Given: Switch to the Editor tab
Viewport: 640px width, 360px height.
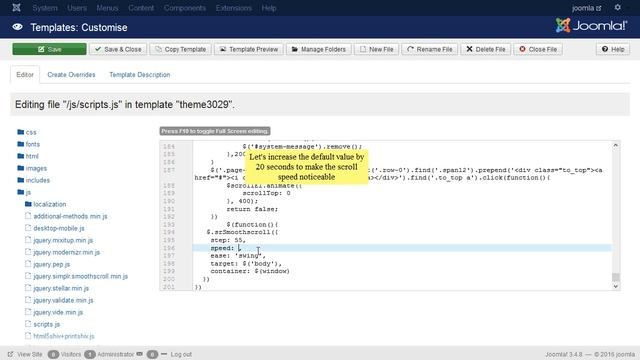Looking at the screenshot, I should [25, 75].
